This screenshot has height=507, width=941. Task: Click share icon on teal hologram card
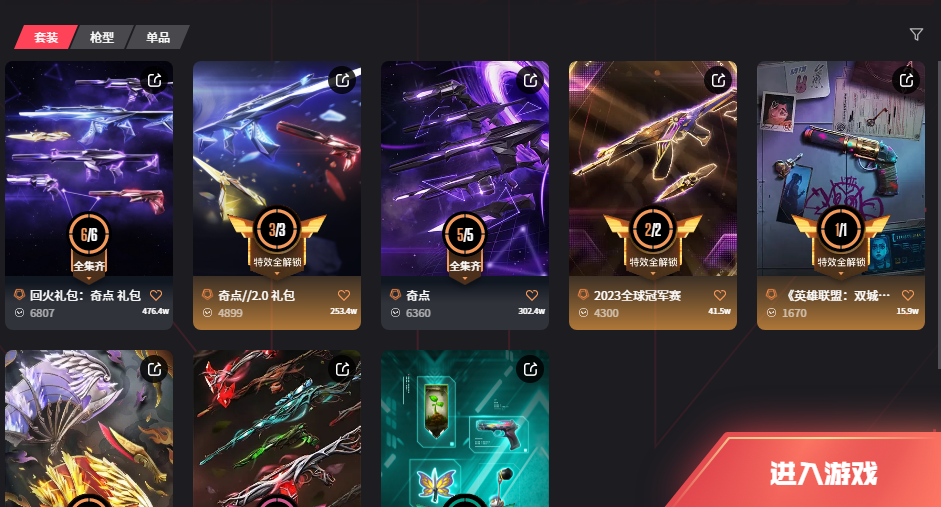pyautogui.click(x=531, y=369)
